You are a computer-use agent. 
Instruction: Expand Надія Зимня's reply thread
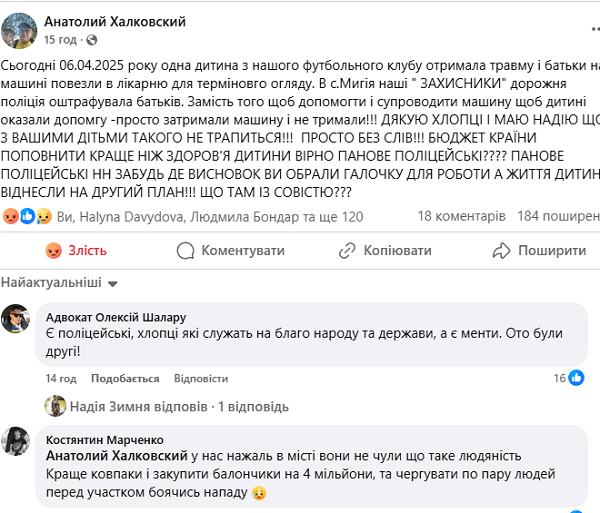point(179,407)
